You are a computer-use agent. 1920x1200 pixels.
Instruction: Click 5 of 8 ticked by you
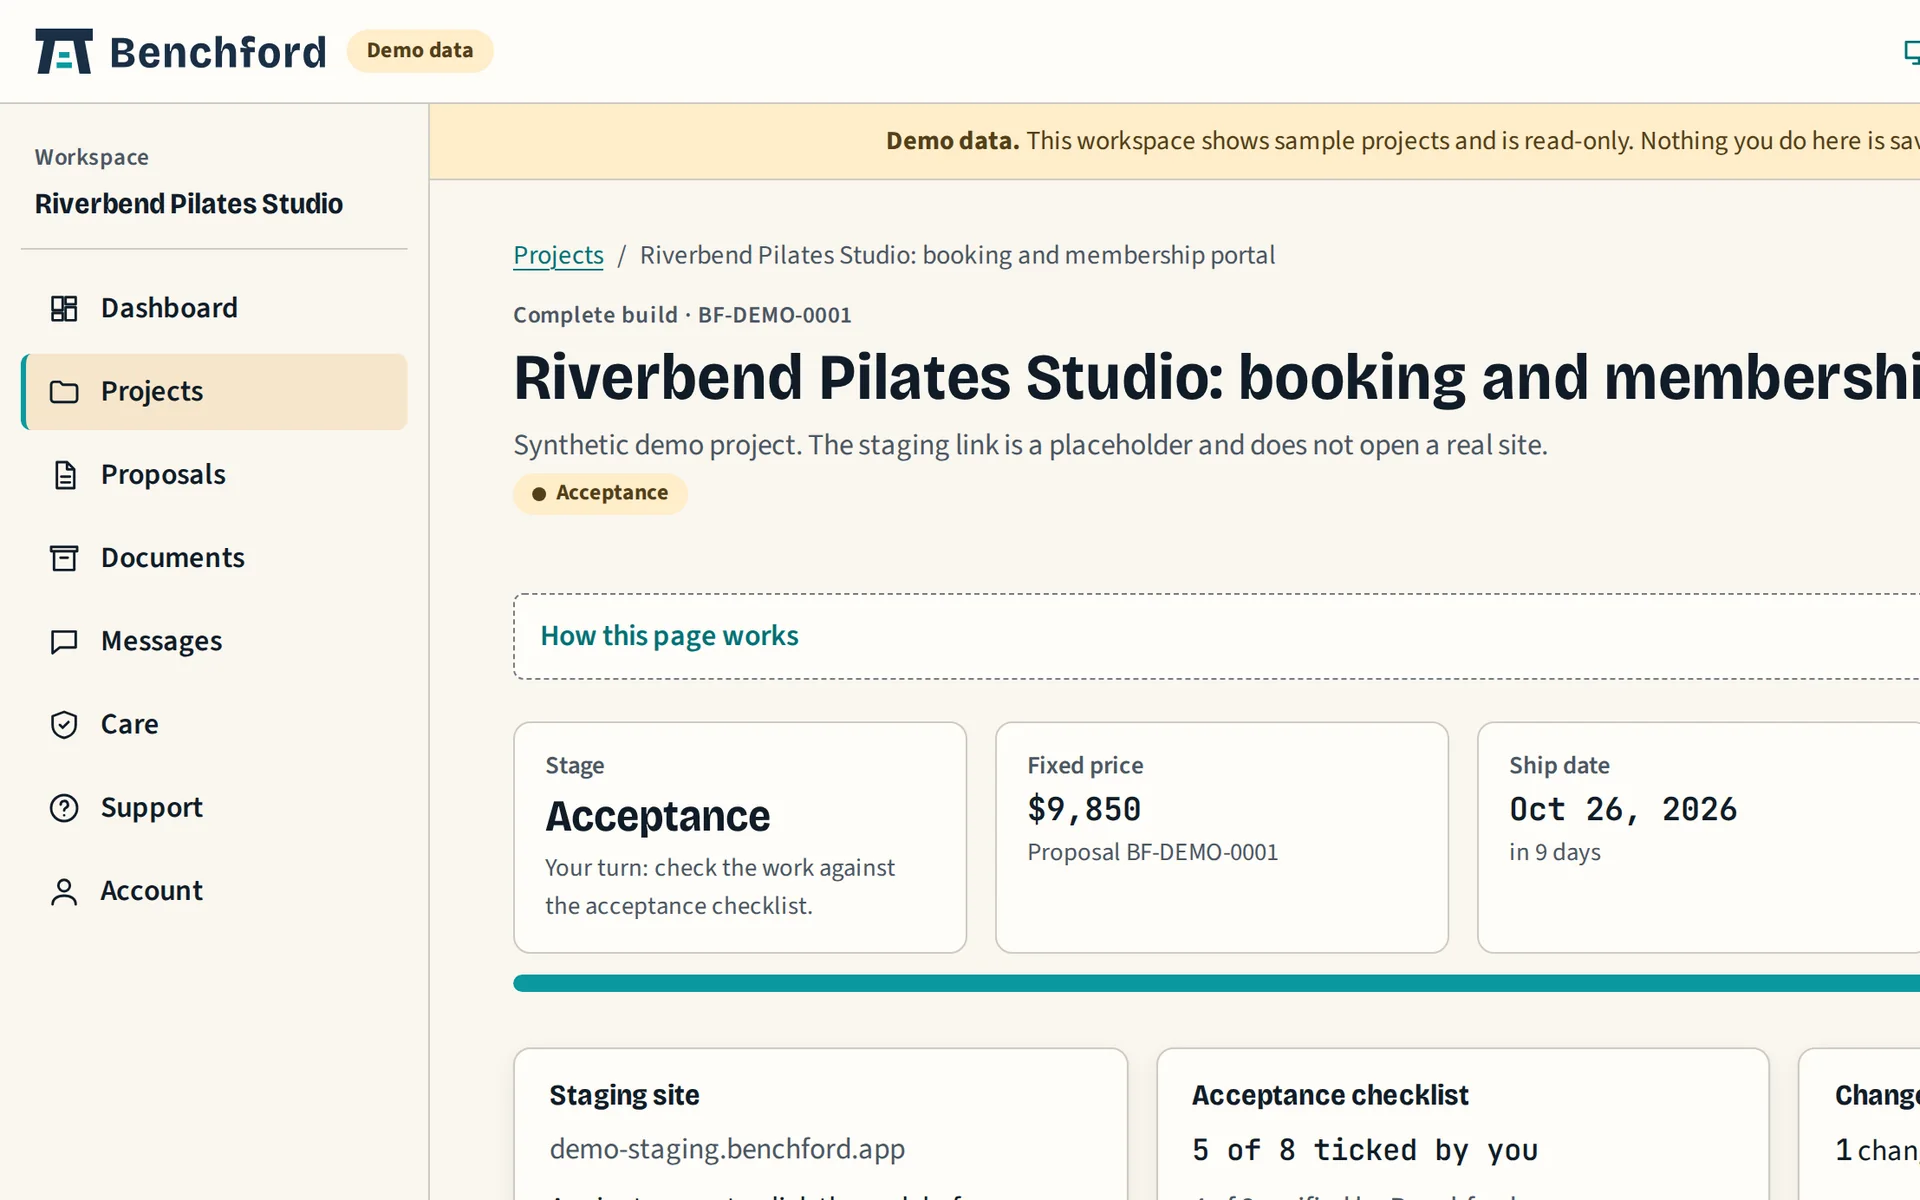1365,1150
